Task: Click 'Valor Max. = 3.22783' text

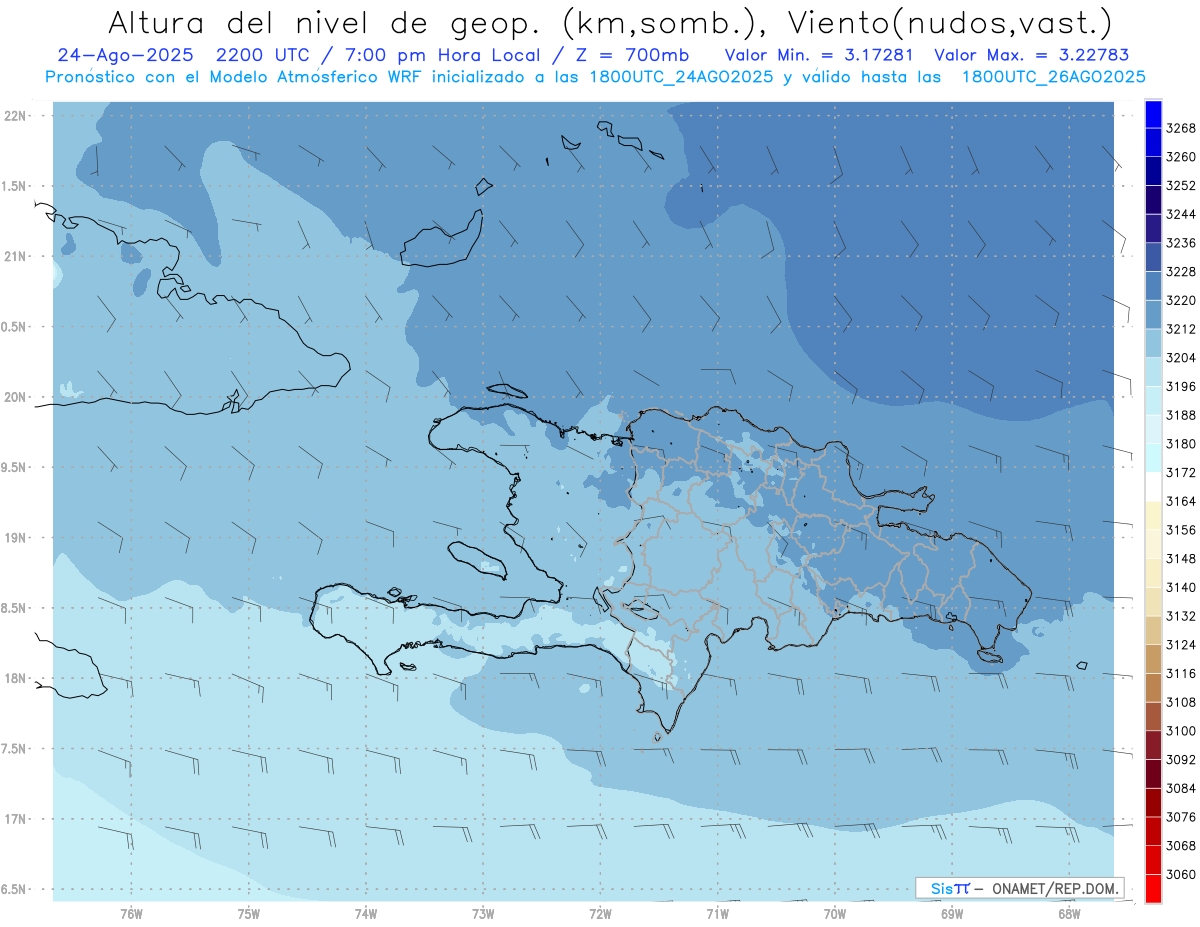Action: [x=1033, y=55]
